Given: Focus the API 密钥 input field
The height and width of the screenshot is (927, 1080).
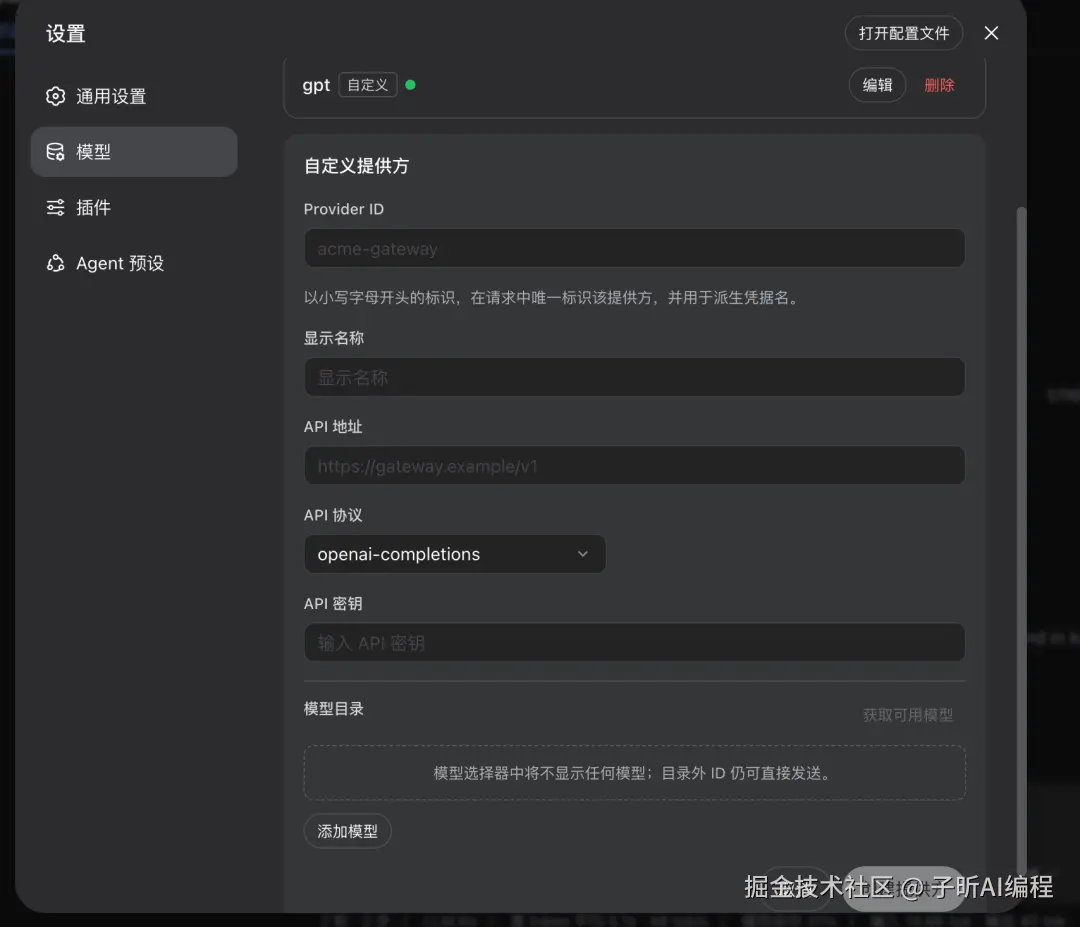Looking at the screenshot, I should 634,643.
